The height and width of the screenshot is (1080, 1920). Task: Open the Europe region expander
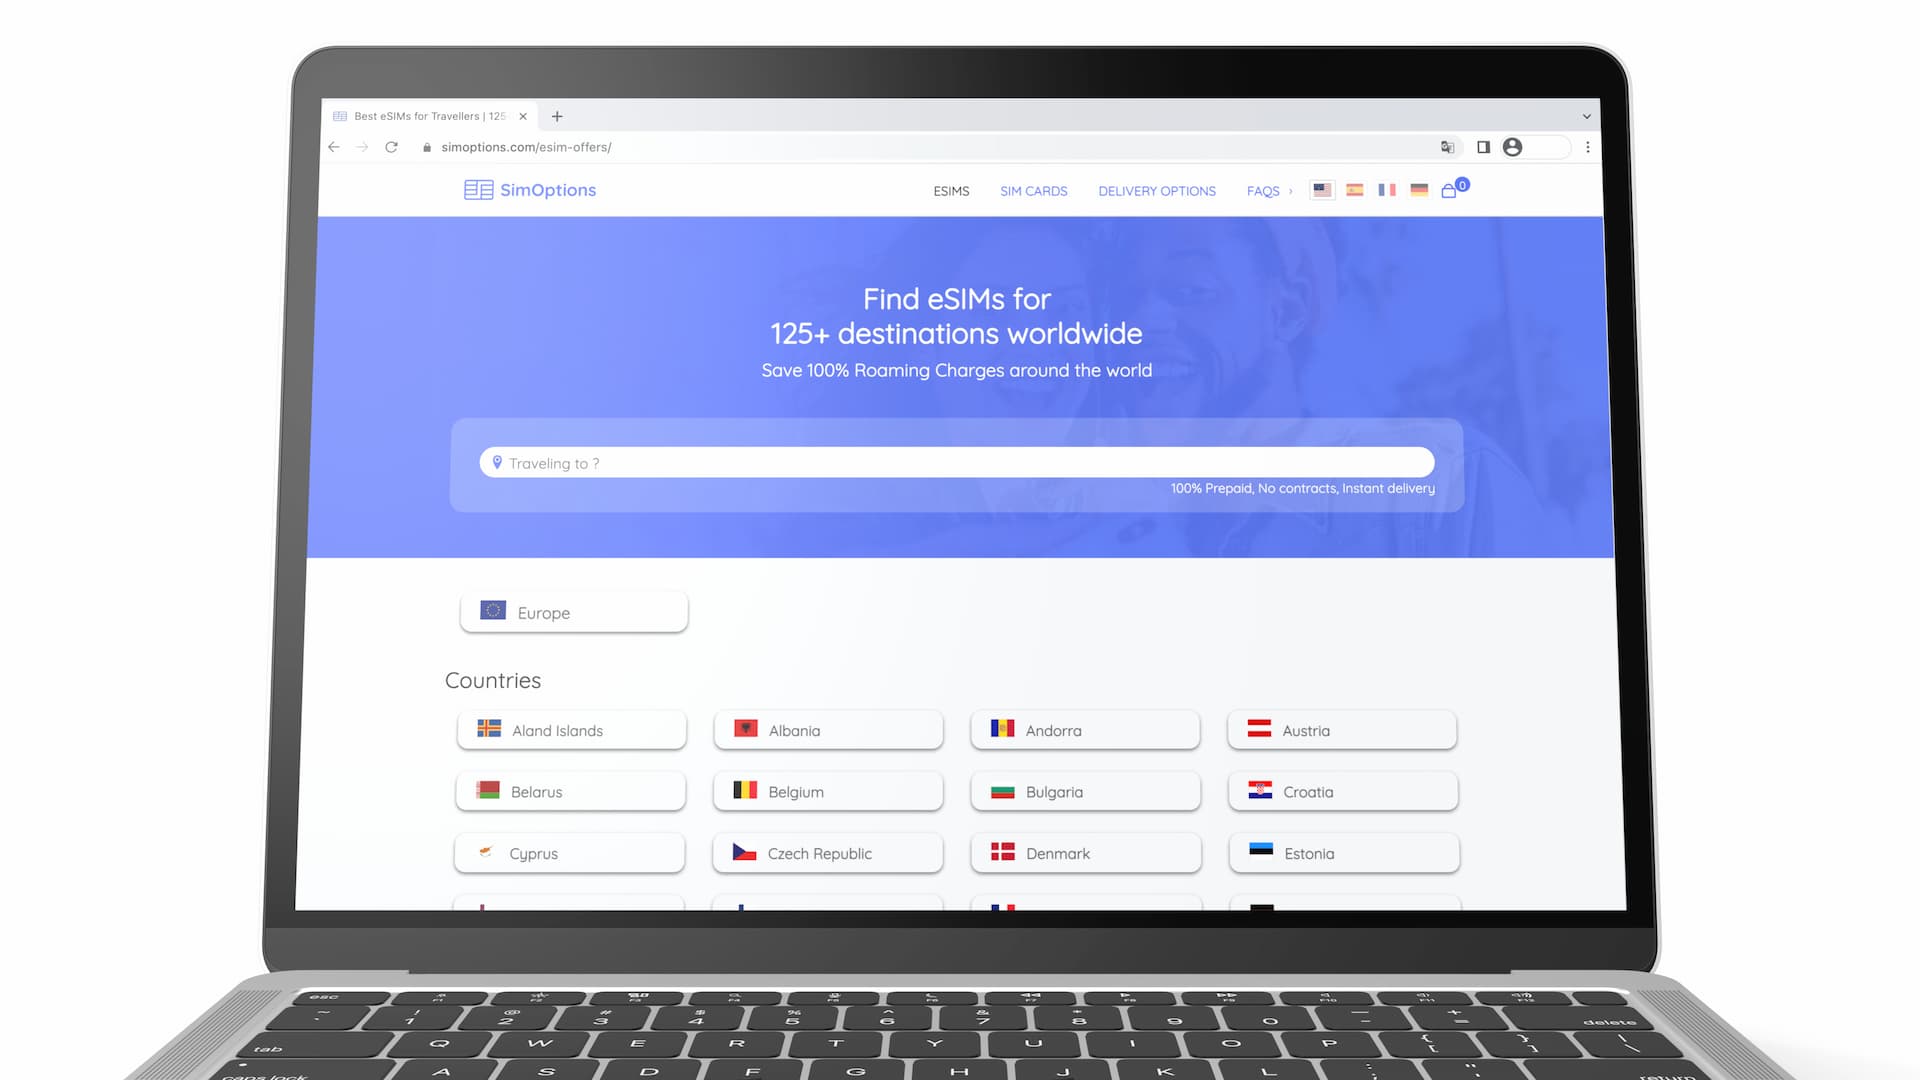(x=575, y=611)
